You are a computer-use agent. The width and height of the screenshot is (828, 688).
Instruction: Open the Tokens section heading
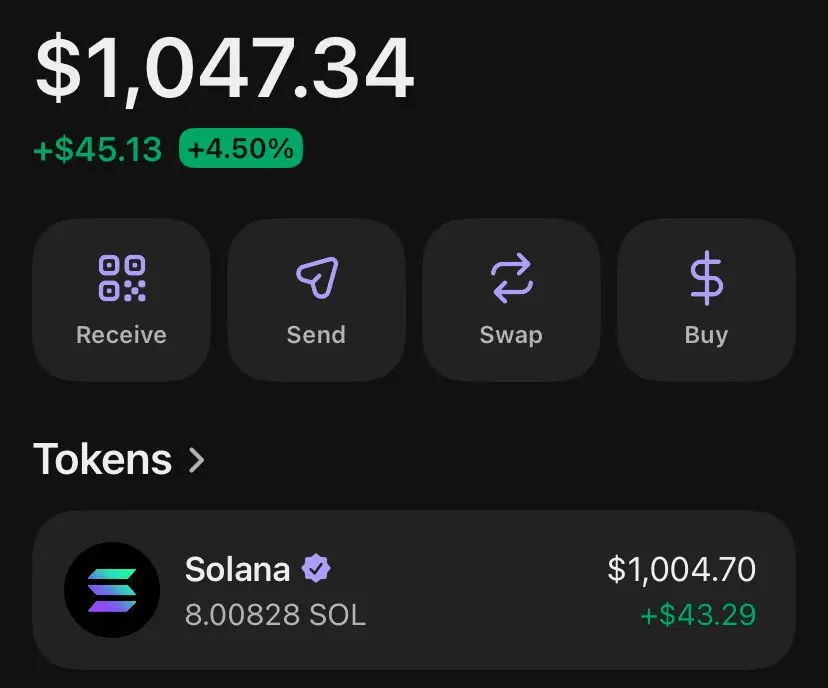[x=103, y=460]
